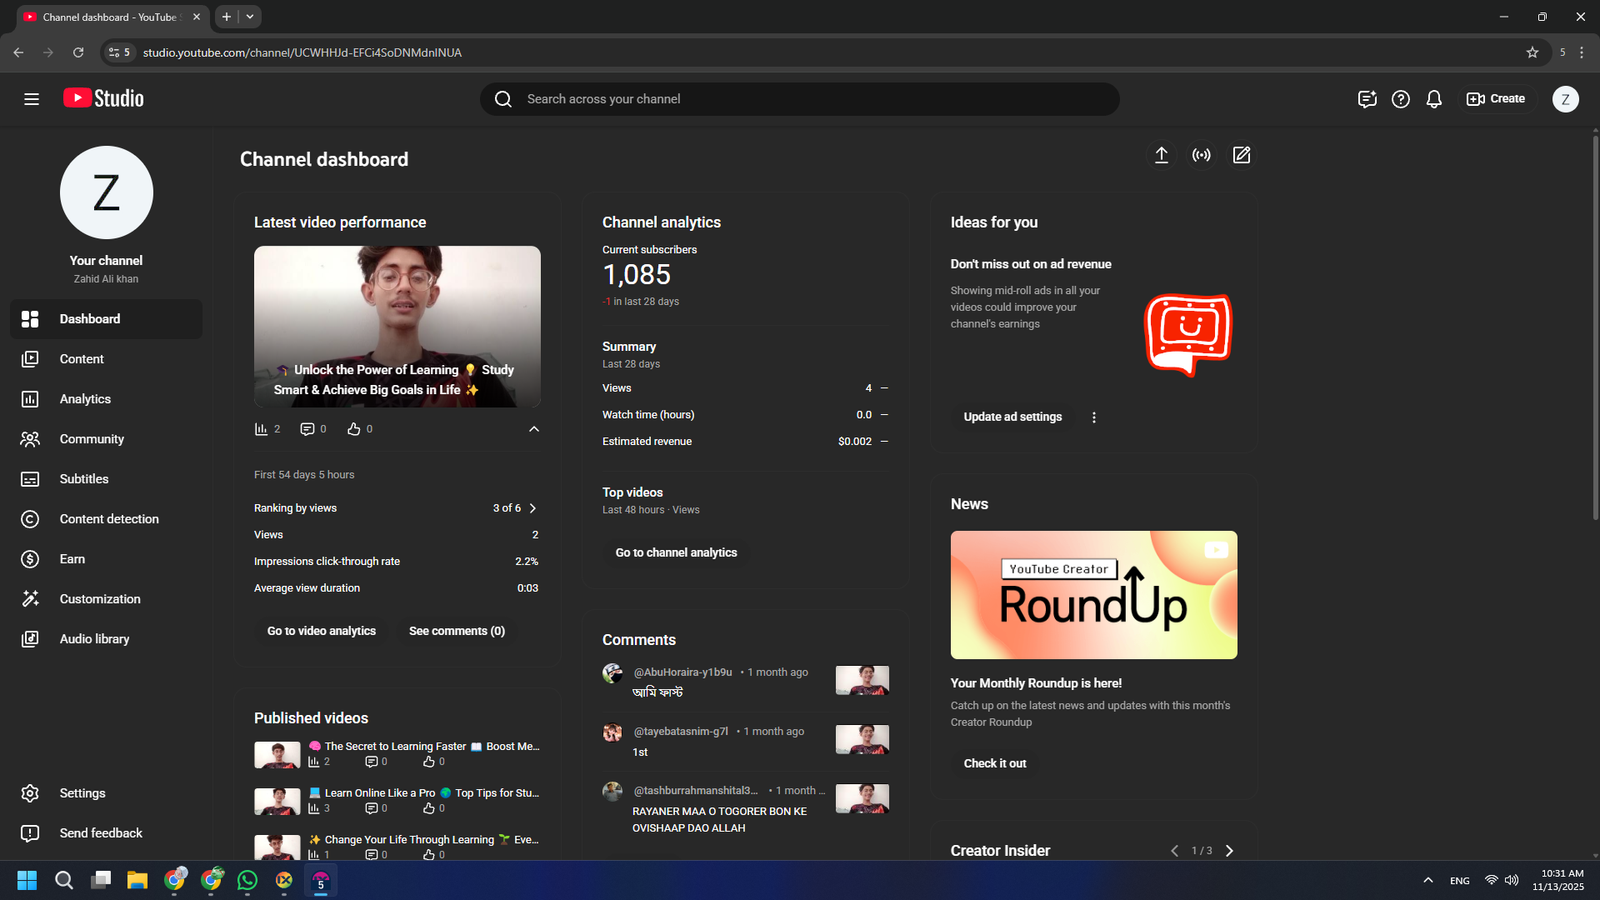1600x900 pixels.
Task: Show next Creator Insider card
Action: tap(1230, 851)
